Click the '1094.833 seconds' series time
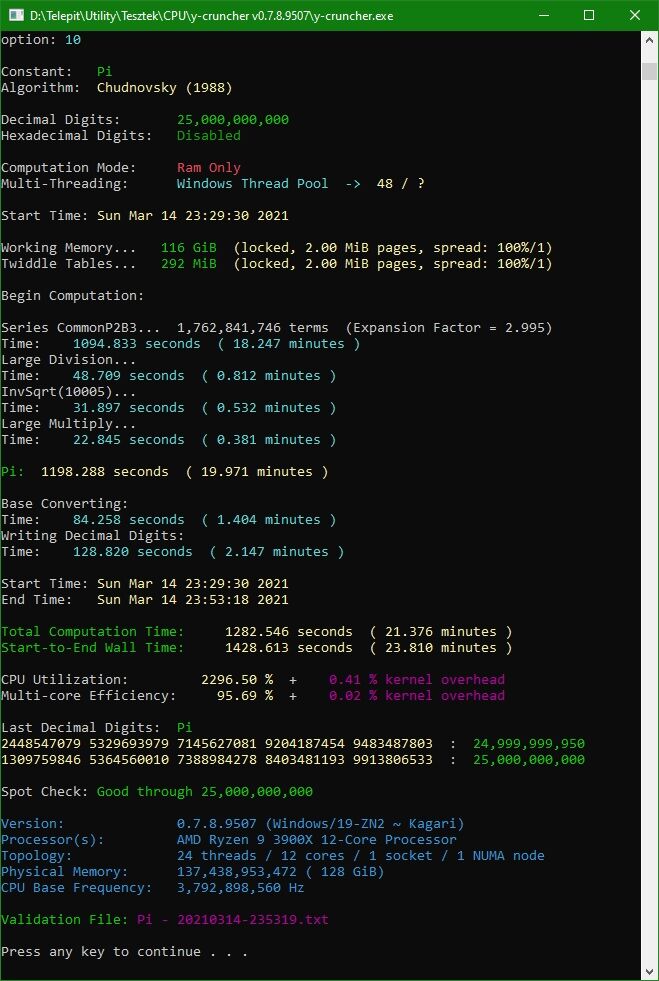The height and width of the screenshot is (981, 659). coord(136,343)
